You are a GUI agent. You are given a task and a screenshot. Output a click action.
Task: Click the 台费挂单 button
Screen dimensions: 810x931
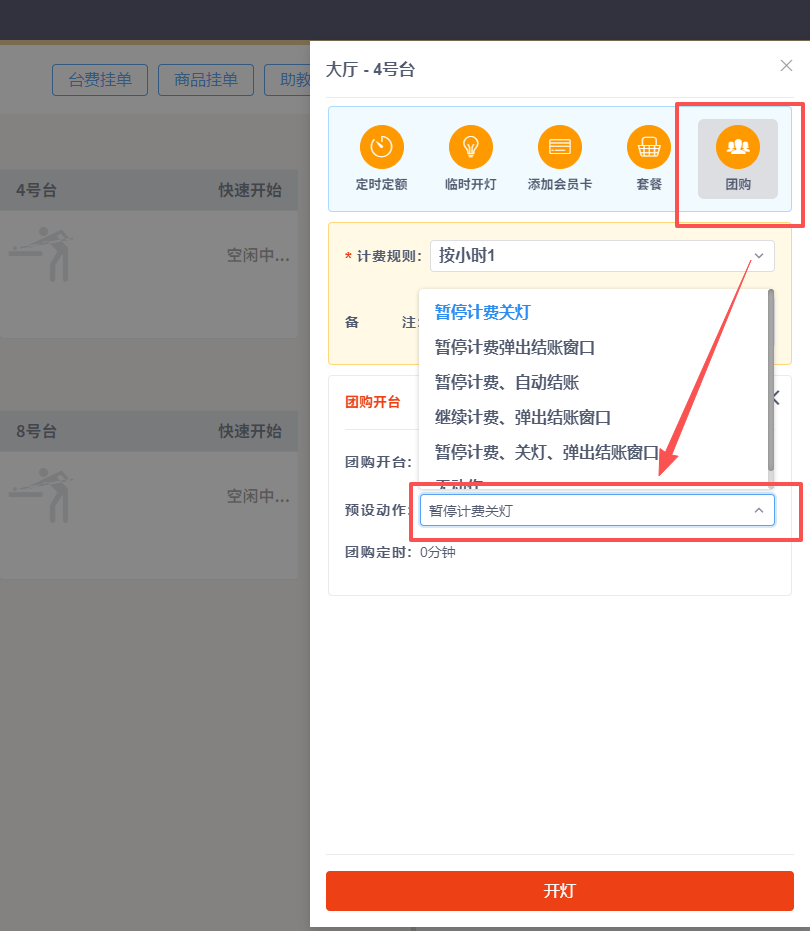point(99,80)
